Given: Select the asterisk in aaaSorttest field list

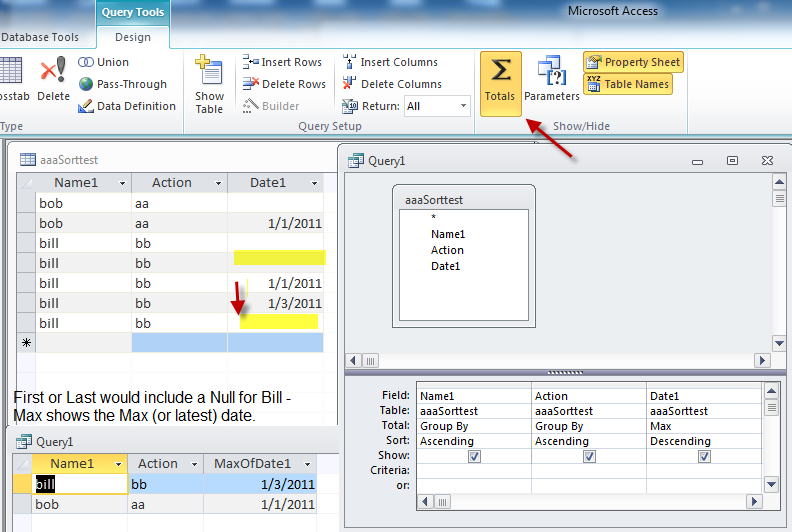Looking at the screenshot, I should click(x=433, y=218).
